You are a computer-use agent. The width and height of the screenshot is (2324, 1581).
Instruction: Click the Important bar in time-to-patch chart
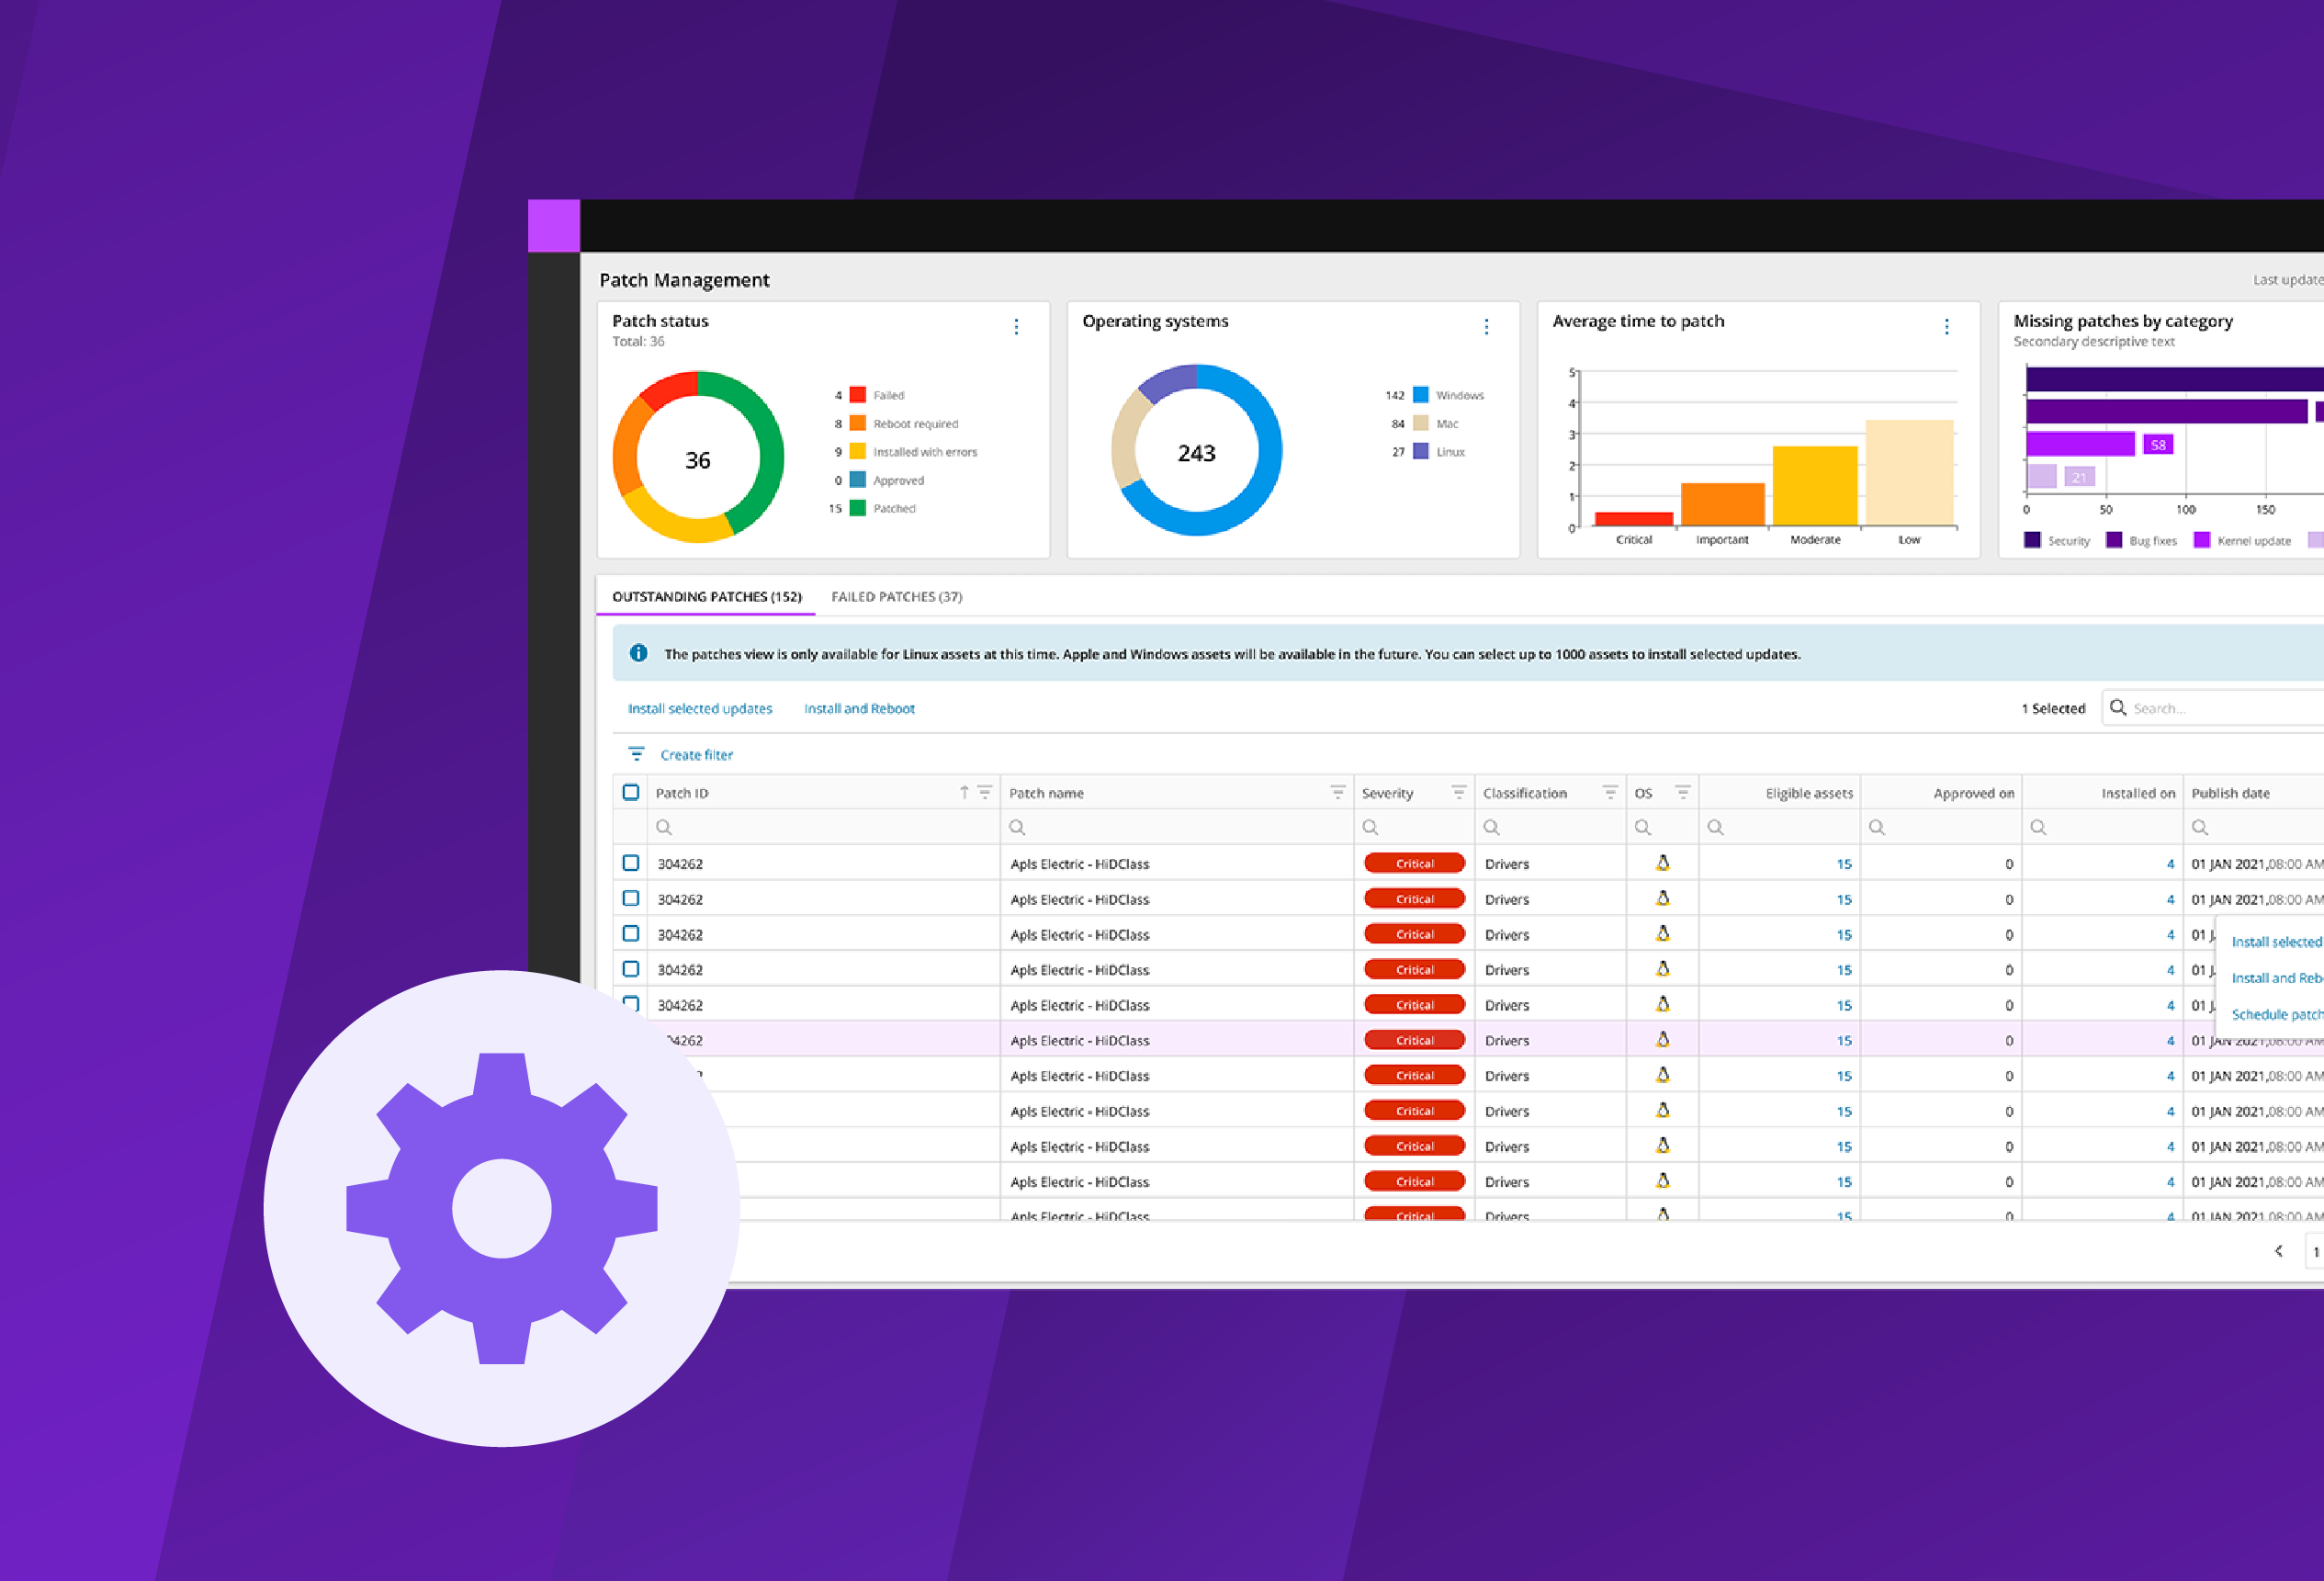(x=1722, y=505)
